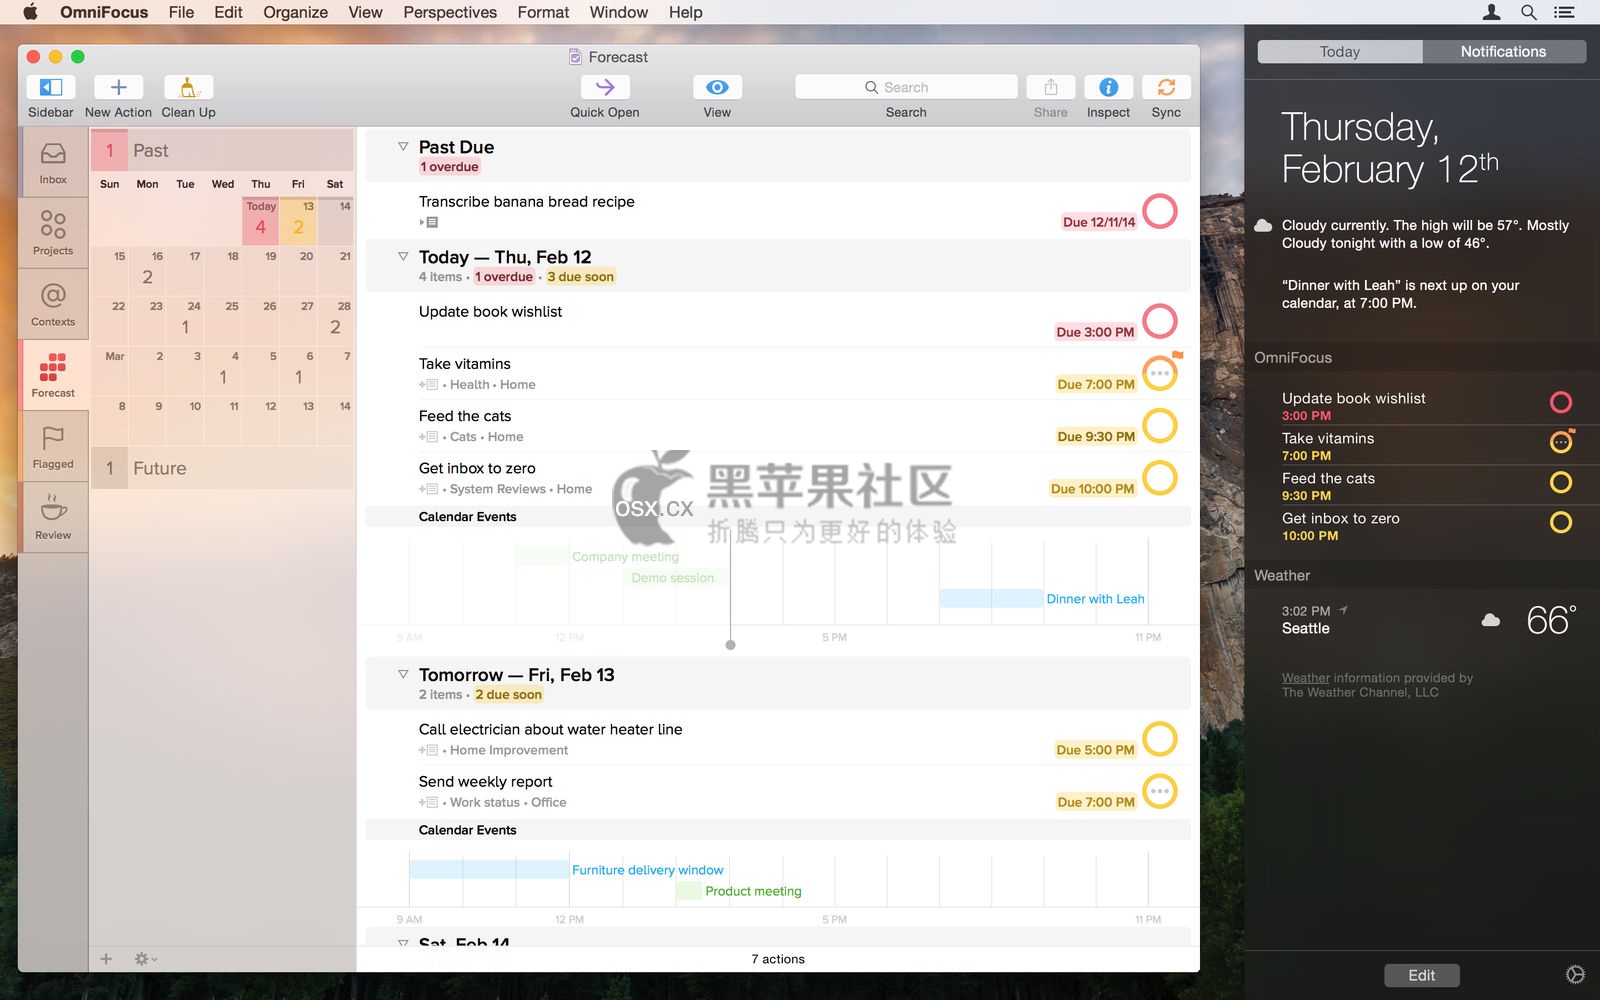The image size is (1600, 1000).
Task: Toggle Notification Center list icon in menu bar
Action: pyautogui.click(x=1564, y=12)
